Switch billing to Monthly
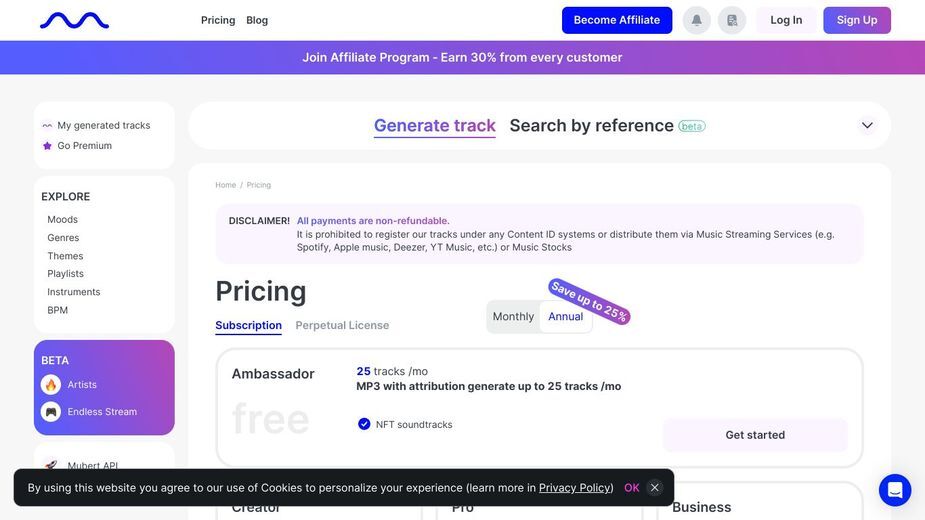Image resolution: width=925 pixels, height=520 pixels. click(513, 316)
